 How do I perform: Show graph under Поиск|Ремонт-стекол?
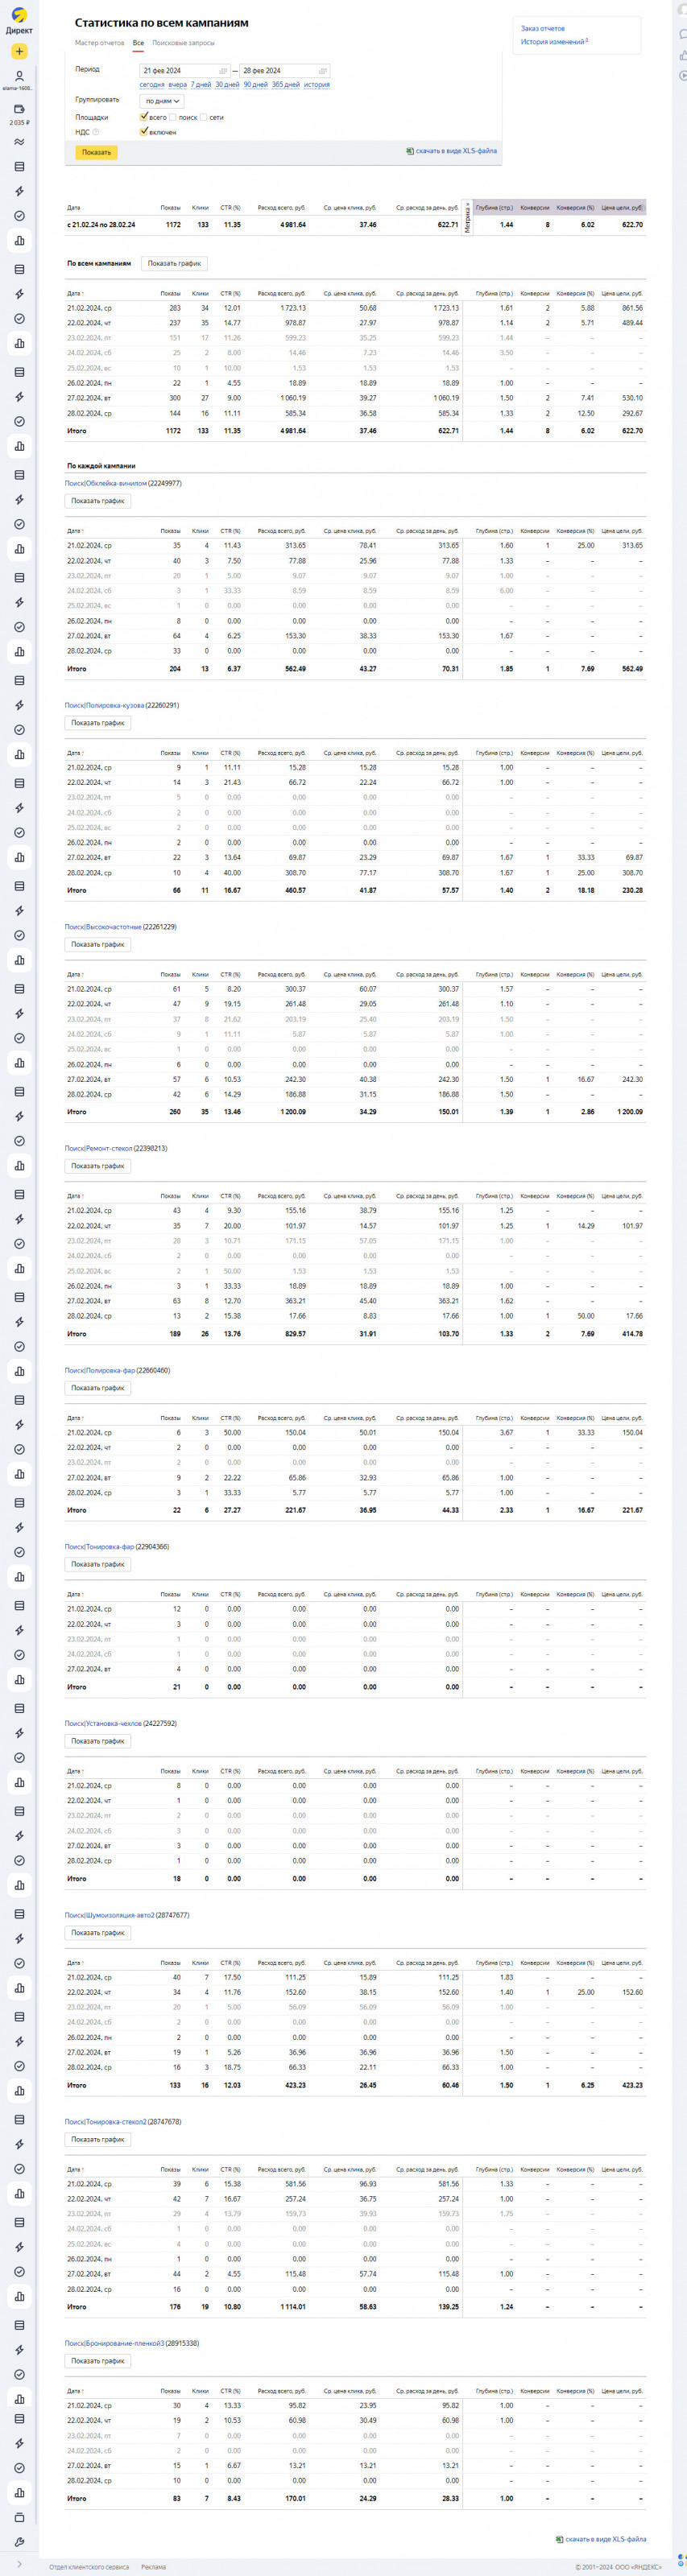[98, 1166]
